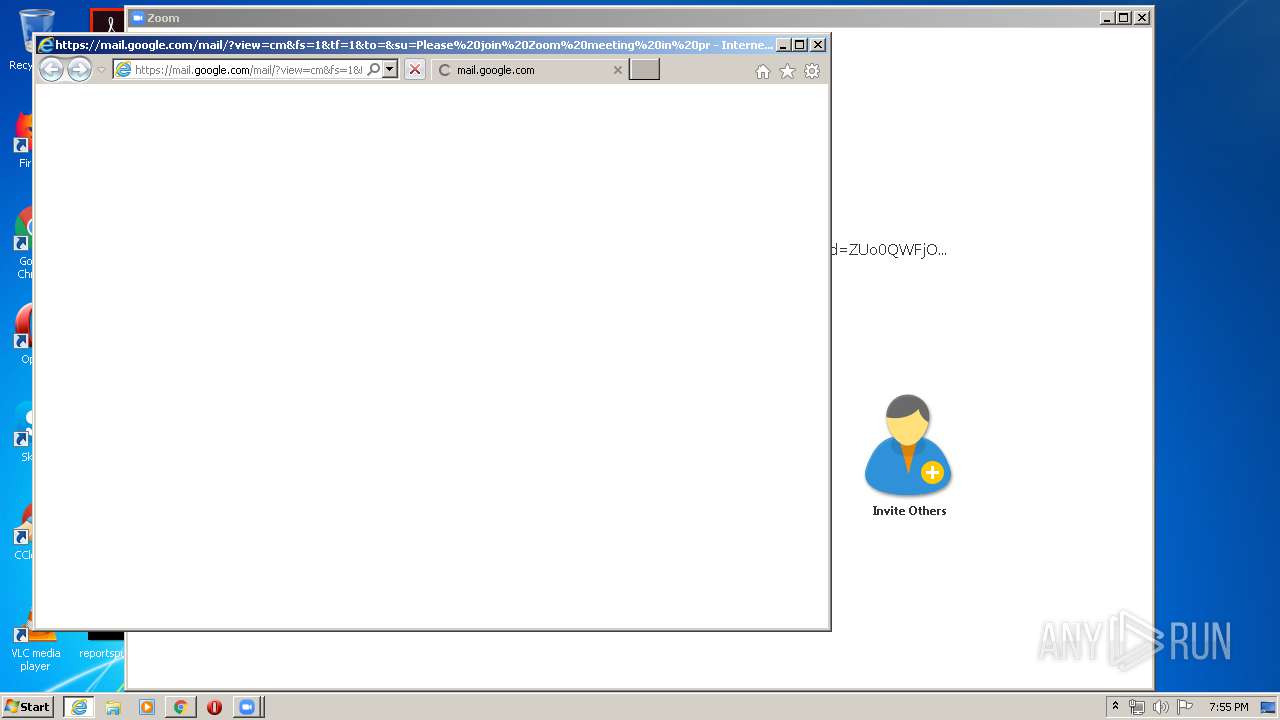Open Opera browser from taskbar
Viewport: 1280px width, 720px height.
click(x=214, y=707)
